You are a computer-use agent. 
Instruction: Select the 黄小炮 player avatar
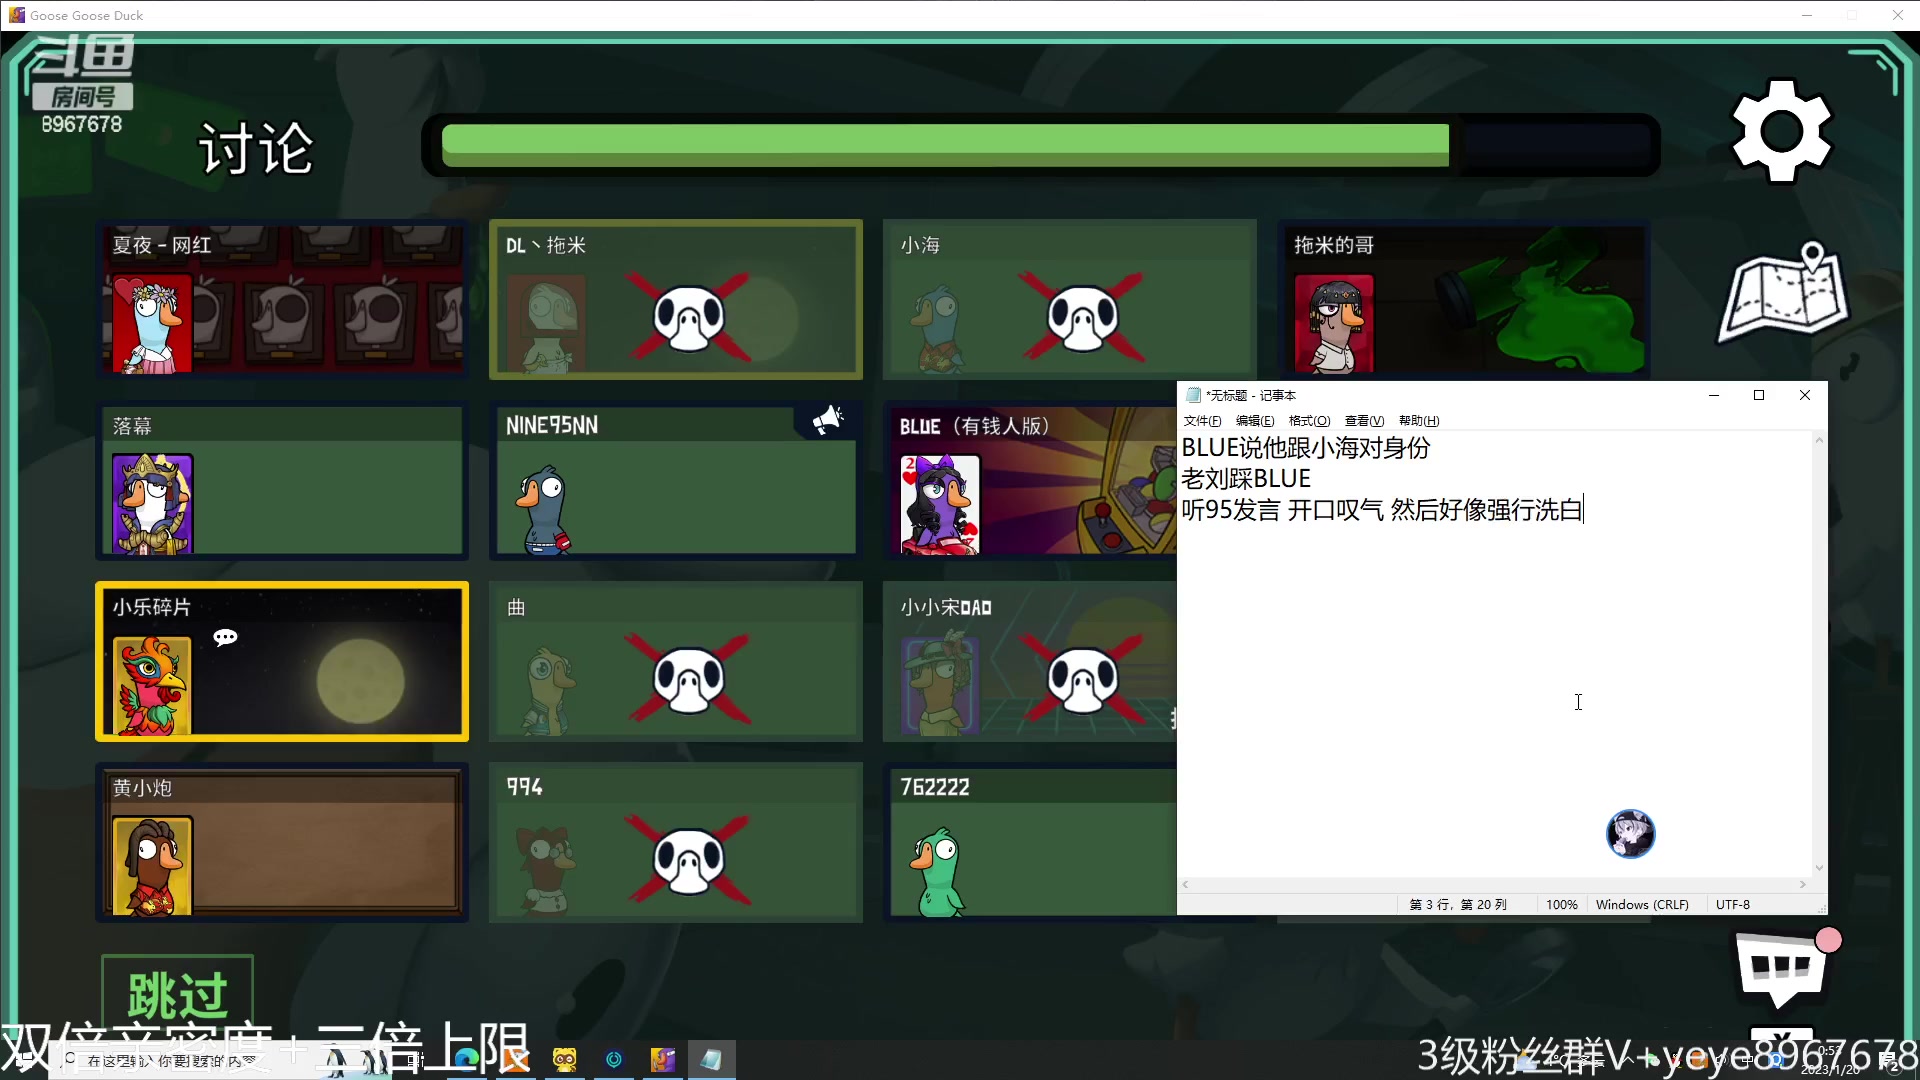152,866
